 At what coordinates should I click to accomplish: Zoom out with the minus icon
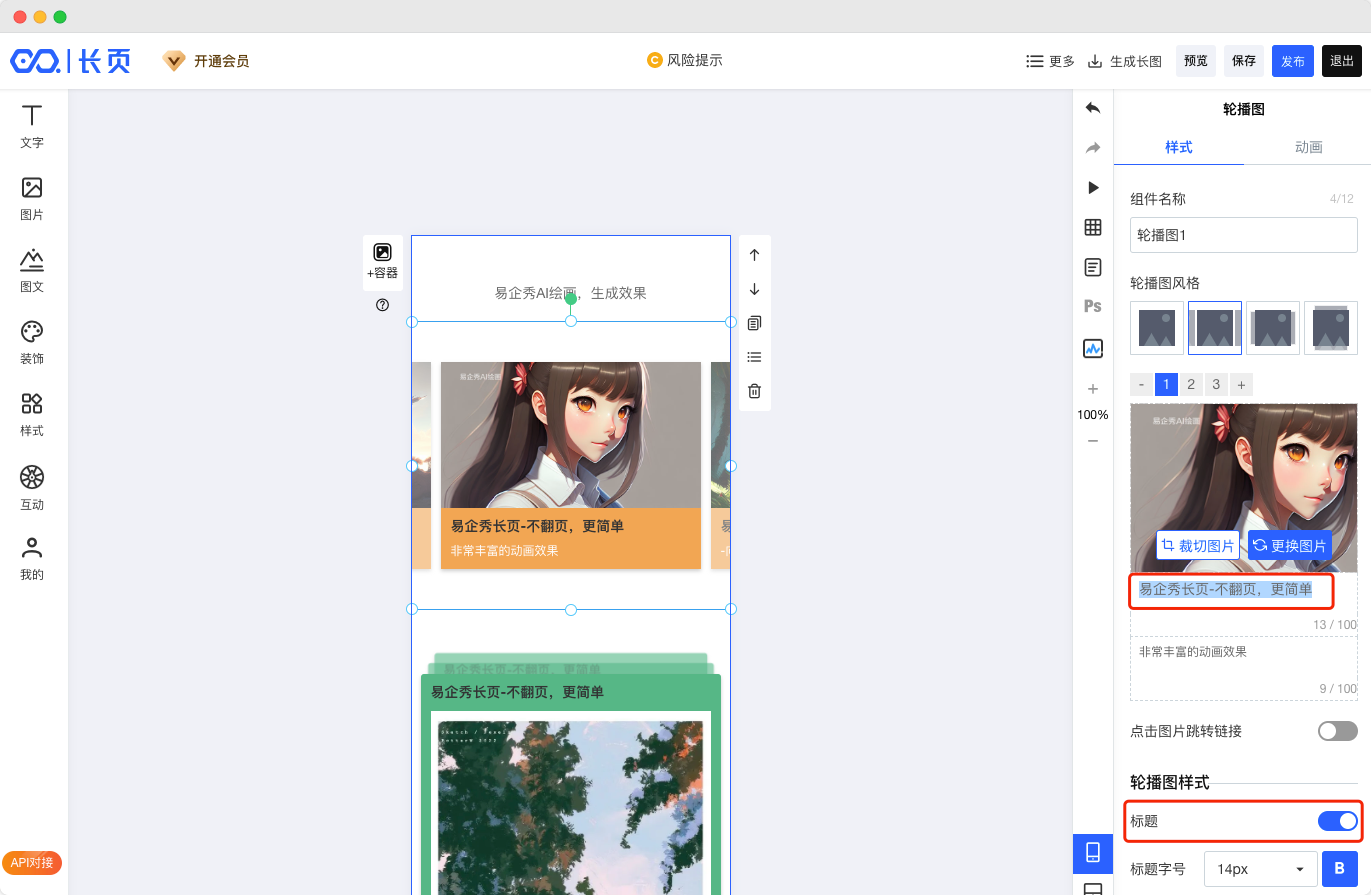pos(1093,441)
